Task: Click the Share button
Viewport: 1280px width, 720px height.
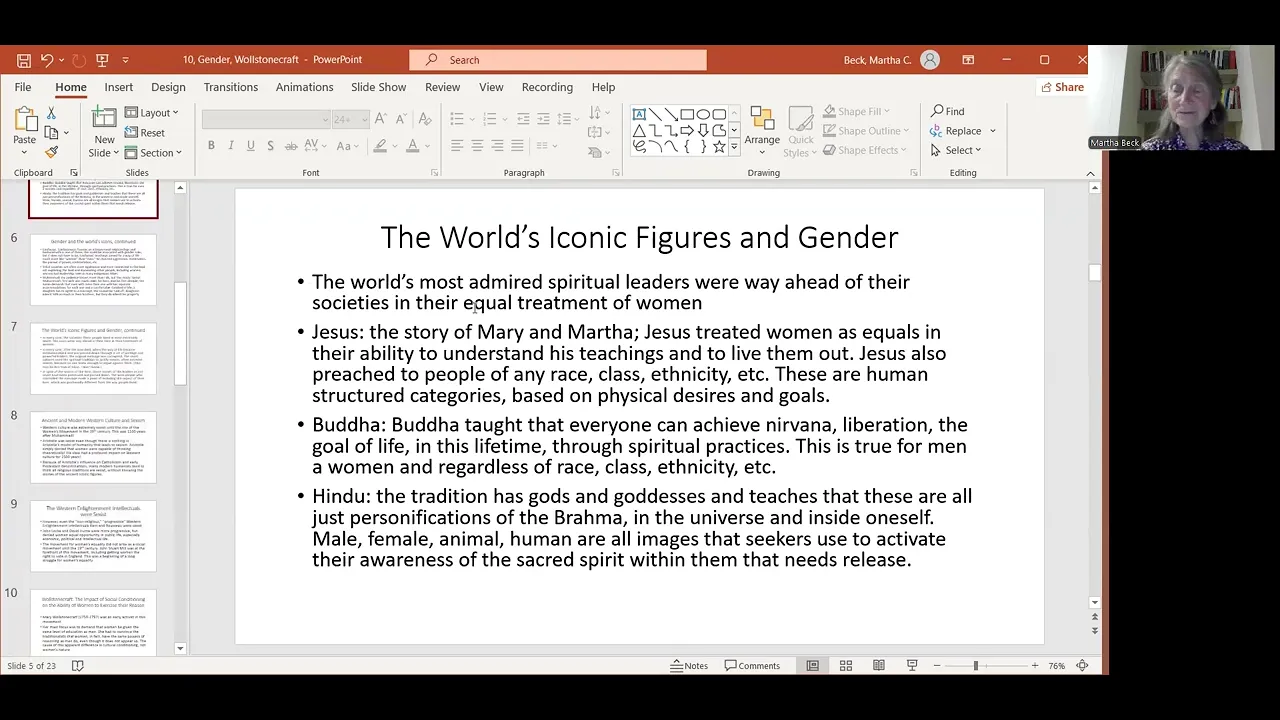Action: [1062, 87]
